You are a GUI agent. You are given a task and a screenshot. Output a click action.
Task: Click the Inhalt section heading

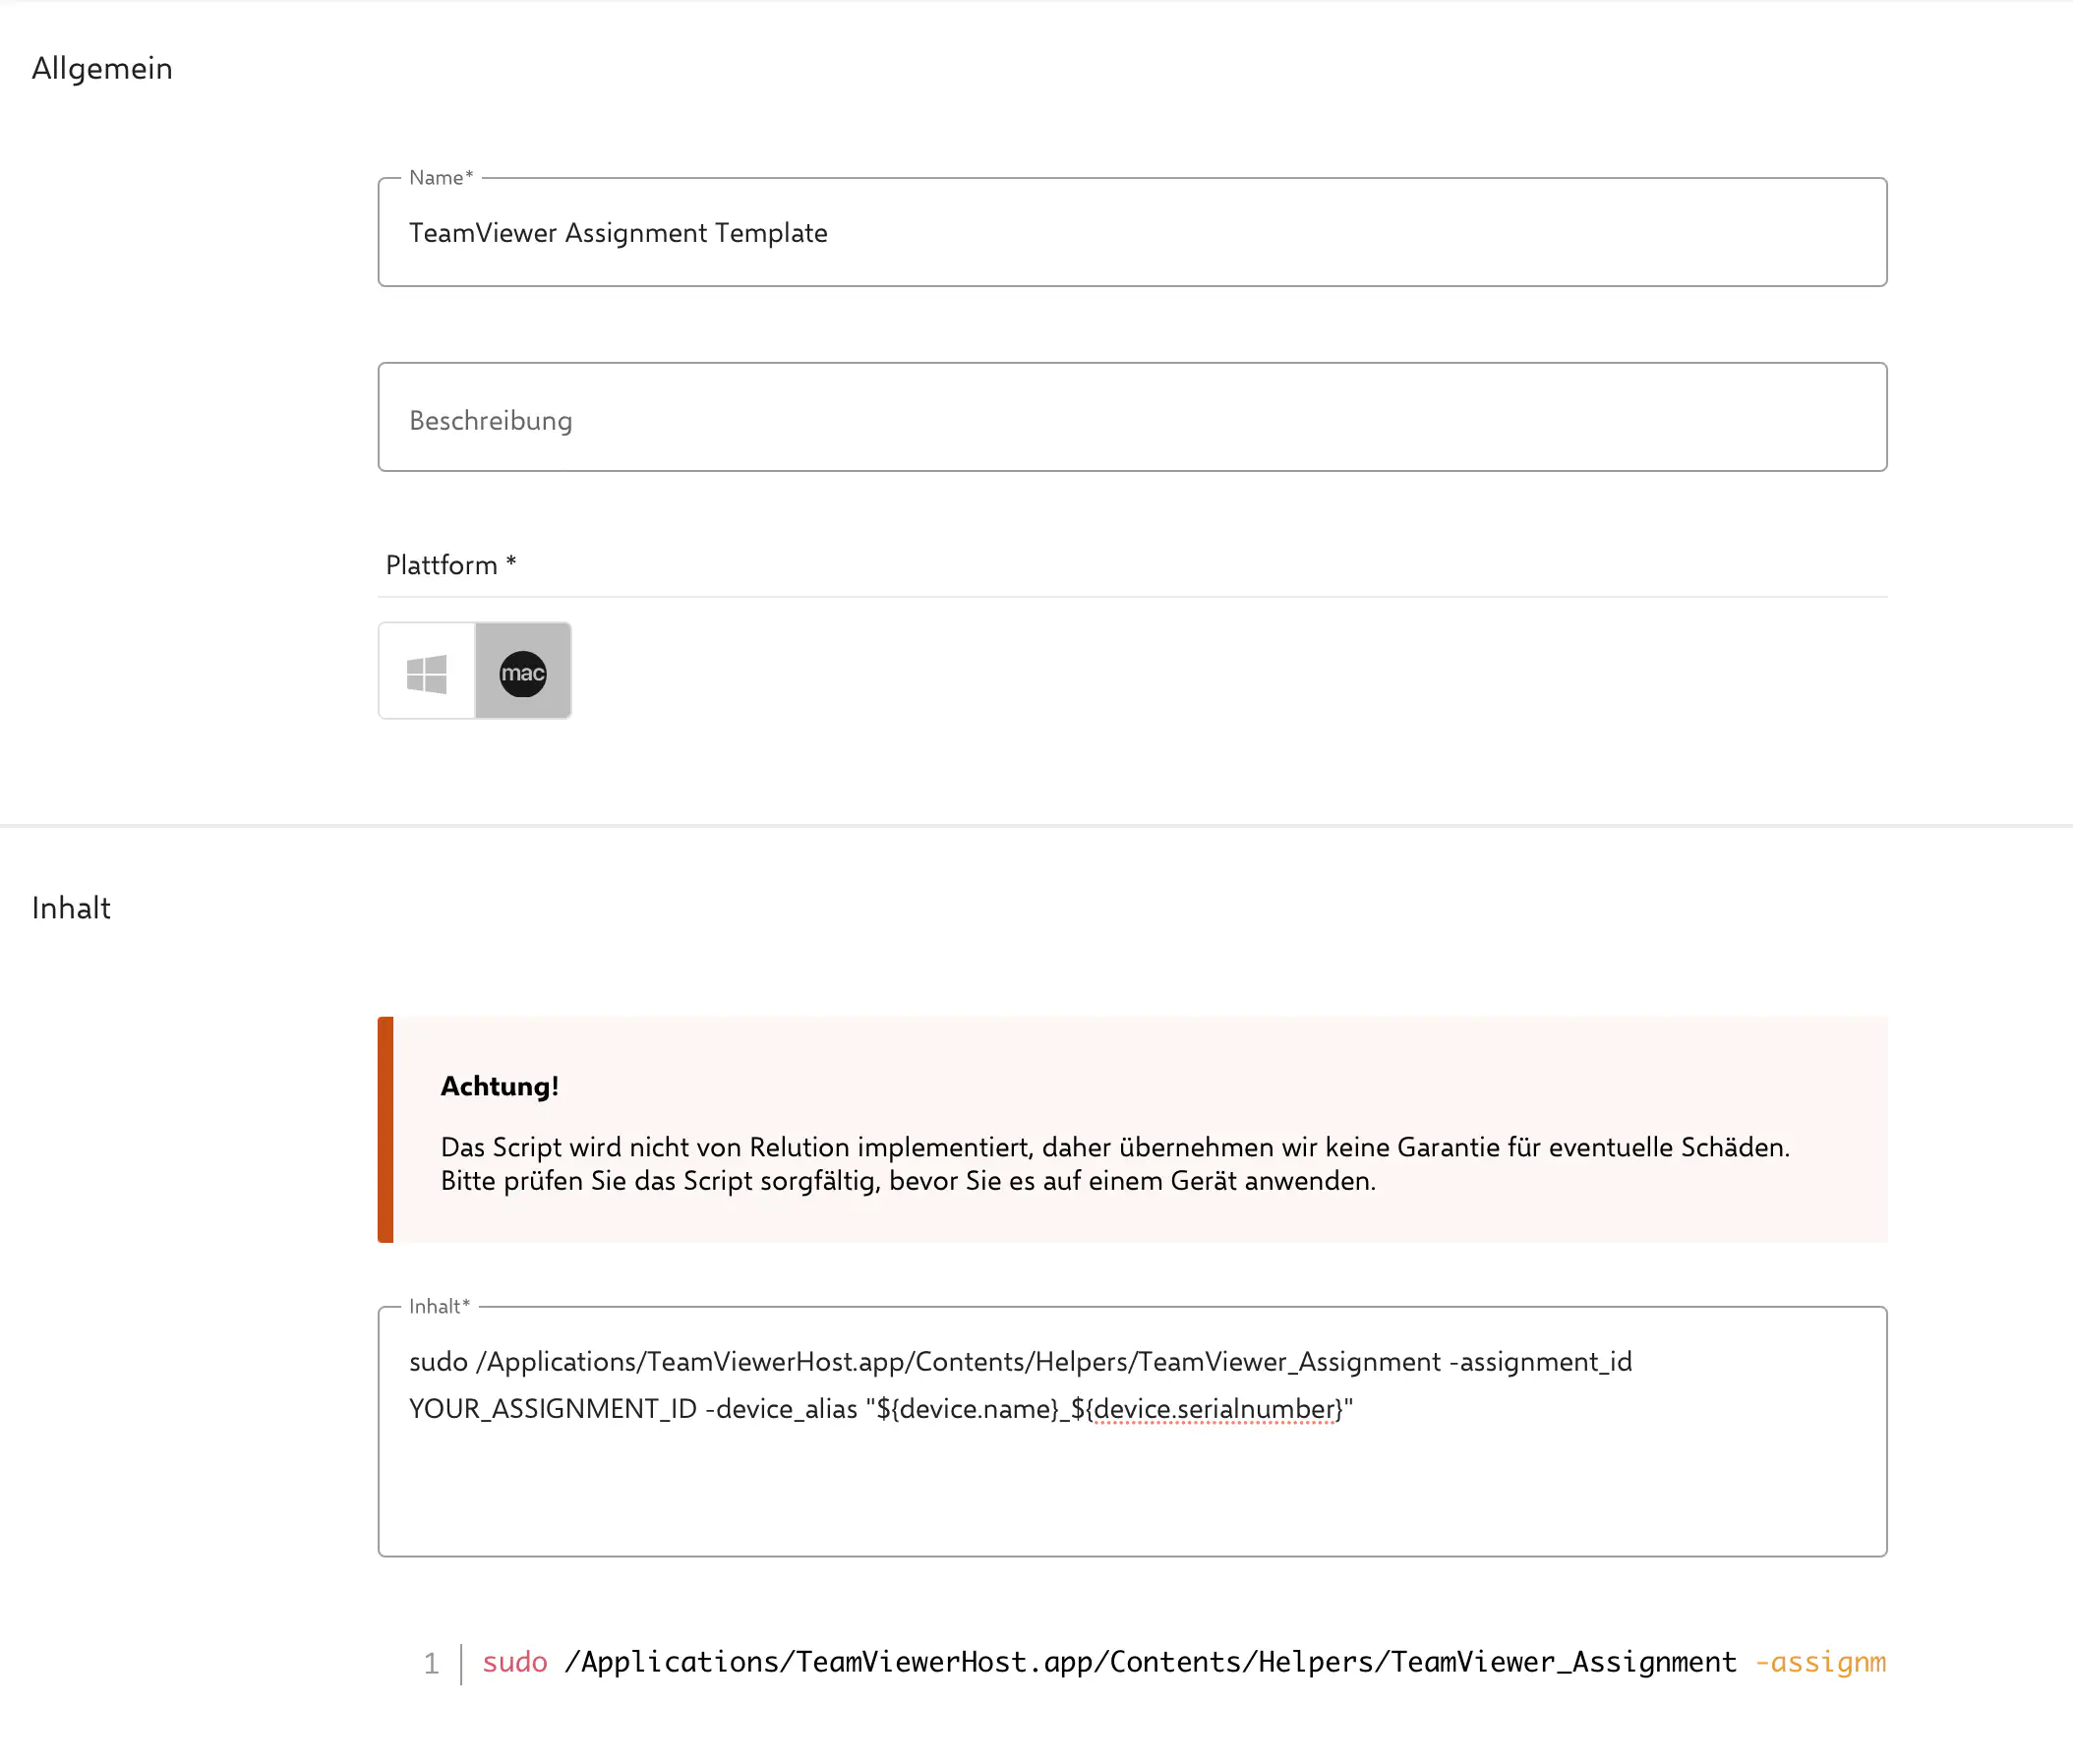[71, 908]
